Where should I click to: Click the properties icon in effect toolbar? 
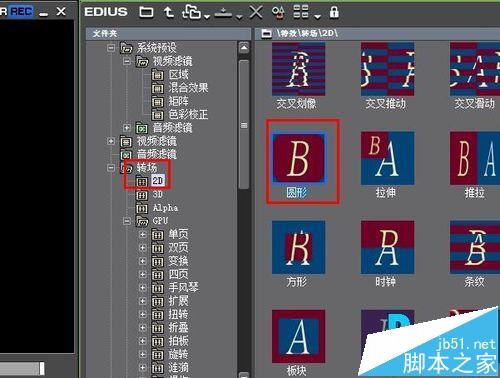coord(278,12)
